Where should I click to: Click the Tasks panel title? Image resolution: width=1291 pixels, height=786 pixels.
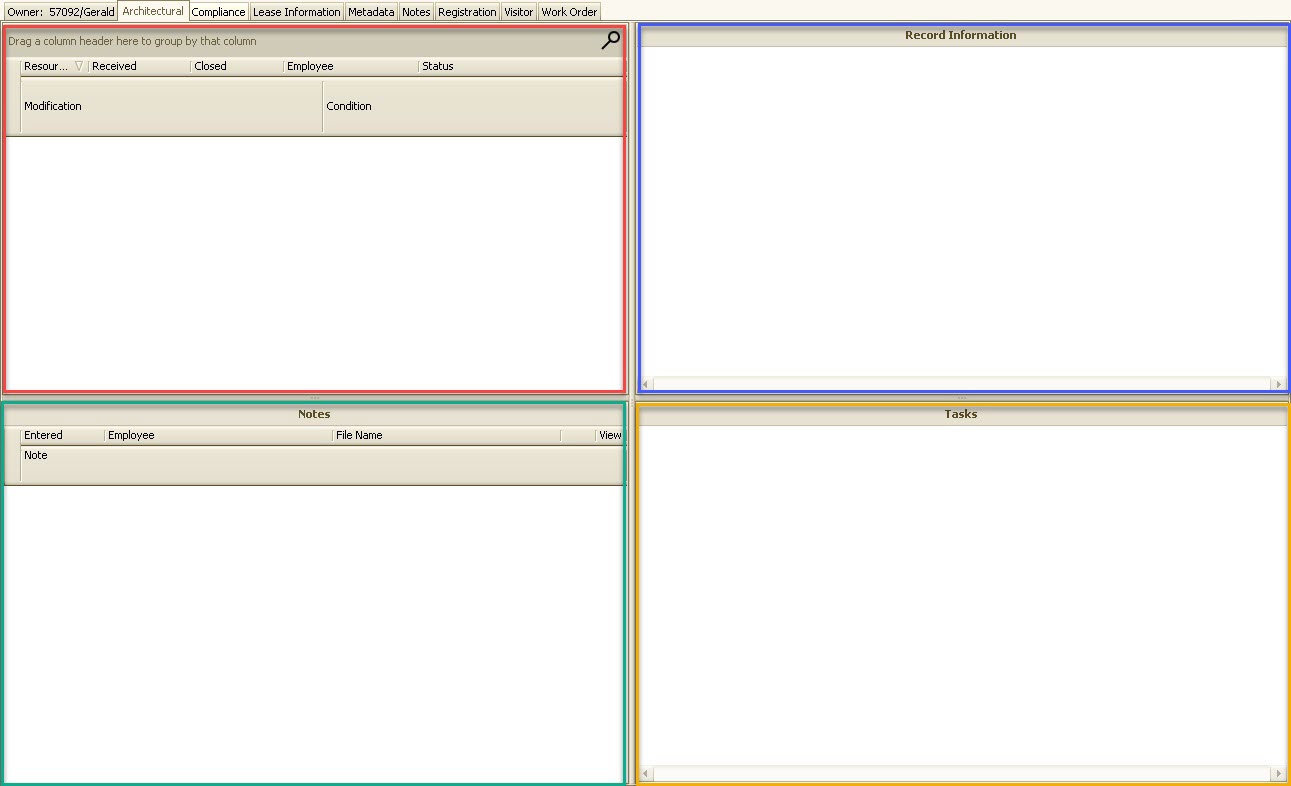pyautogui.click(x=960, y=414)
